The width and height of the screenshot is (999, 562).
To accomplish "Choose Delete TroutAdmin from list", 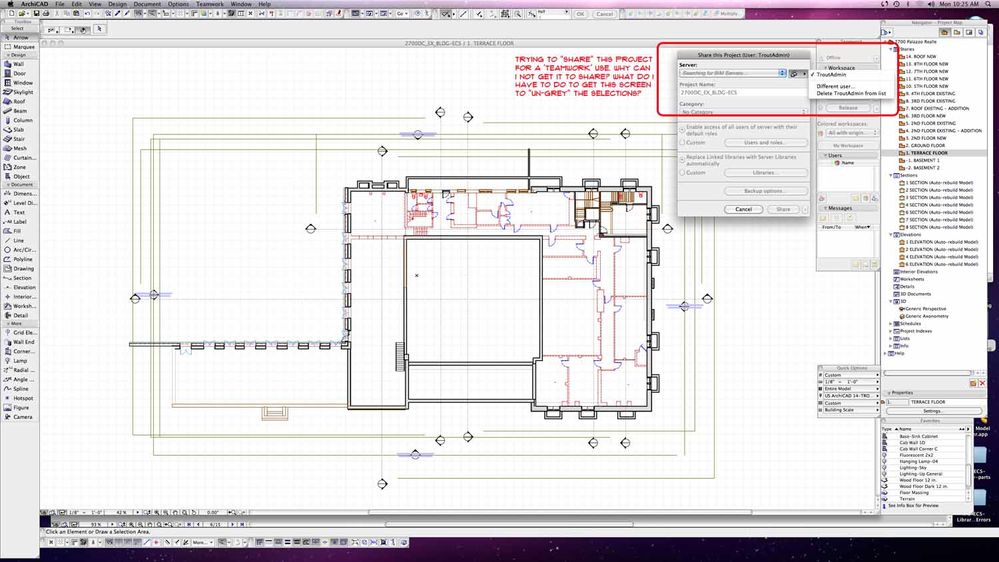I will pyautogui.click(x=851, y=93).
